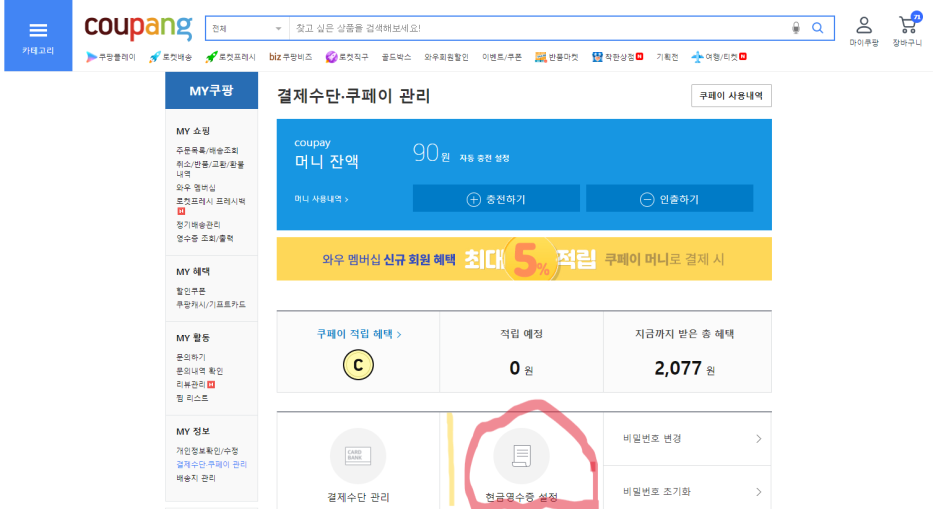Open the 비밀번호 변경 row
Image resolution: width=936 pixels, height=509 pixels.
pyautogui.click(x=688, y=439)
